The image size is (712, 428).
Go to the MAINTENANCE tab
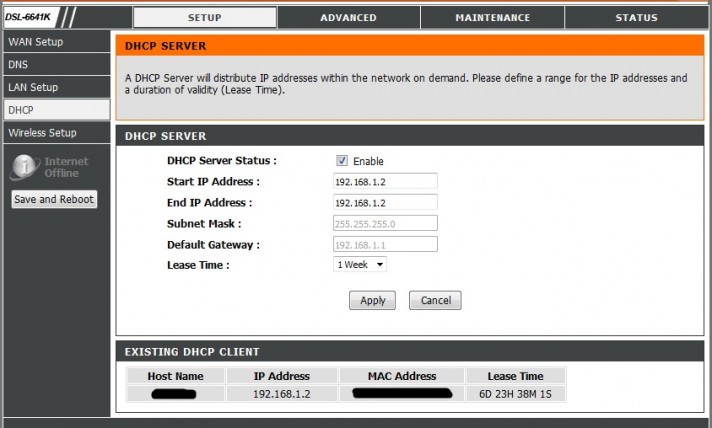[493, 18]
